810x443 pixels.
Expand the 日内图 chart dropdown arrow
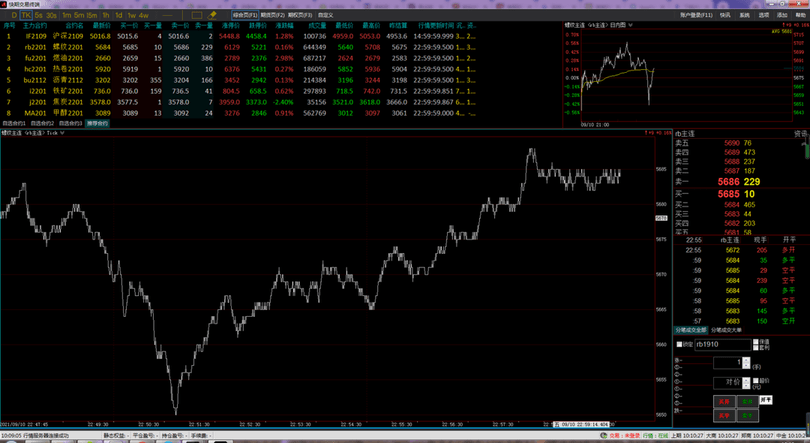coord(631,24)
